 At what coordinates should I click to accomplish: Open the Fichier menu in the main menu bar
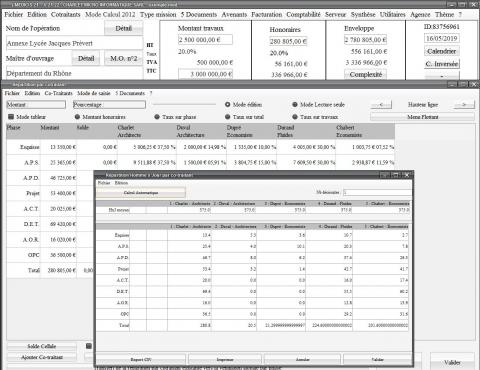point(13,14)
